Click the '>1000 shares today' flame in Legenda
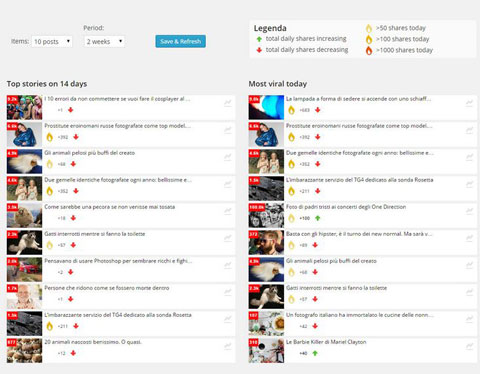480x374 pixels. coord(369,50)
